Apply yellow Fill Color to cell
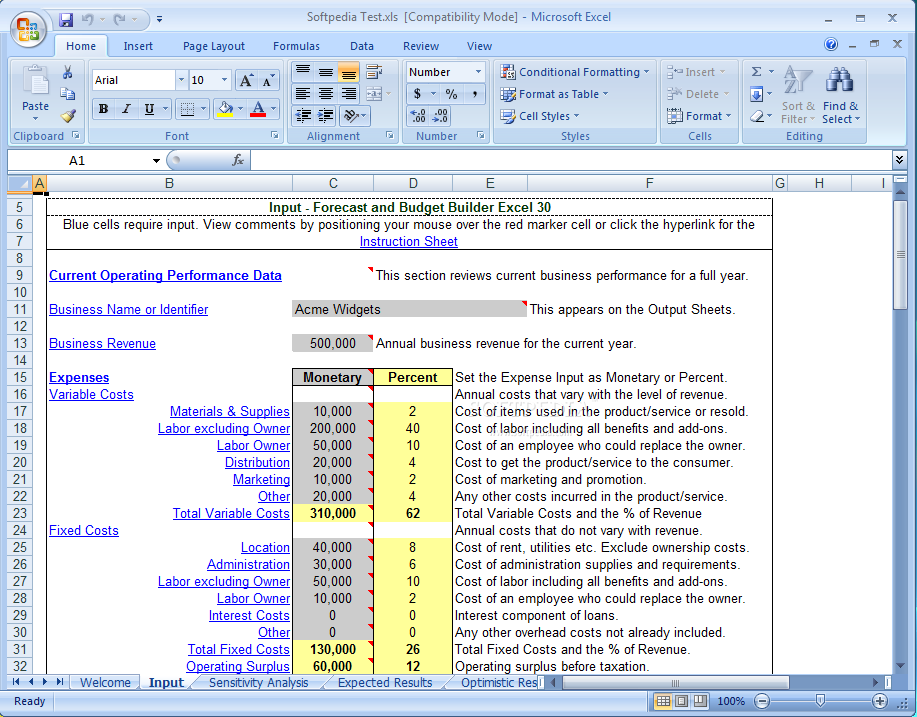The width and height of the screenshot is (917, 717). (225, 109)
